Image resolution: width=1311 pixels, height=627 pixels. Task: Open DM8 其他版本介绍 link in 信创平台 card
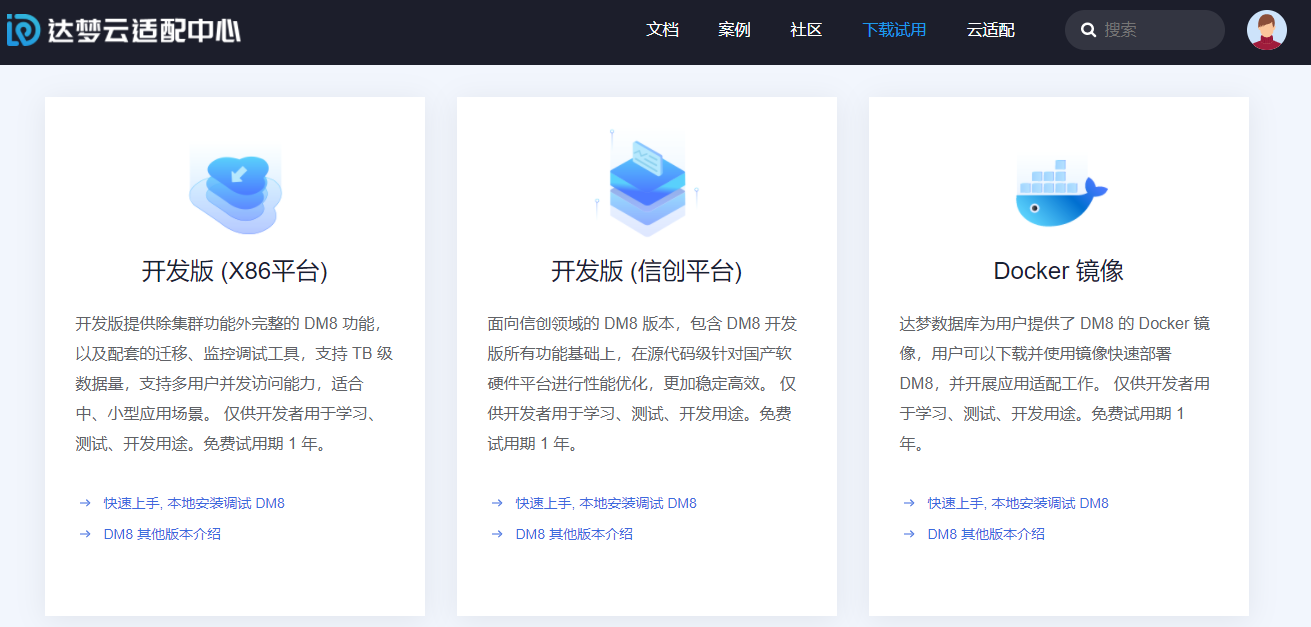point(574,534)
